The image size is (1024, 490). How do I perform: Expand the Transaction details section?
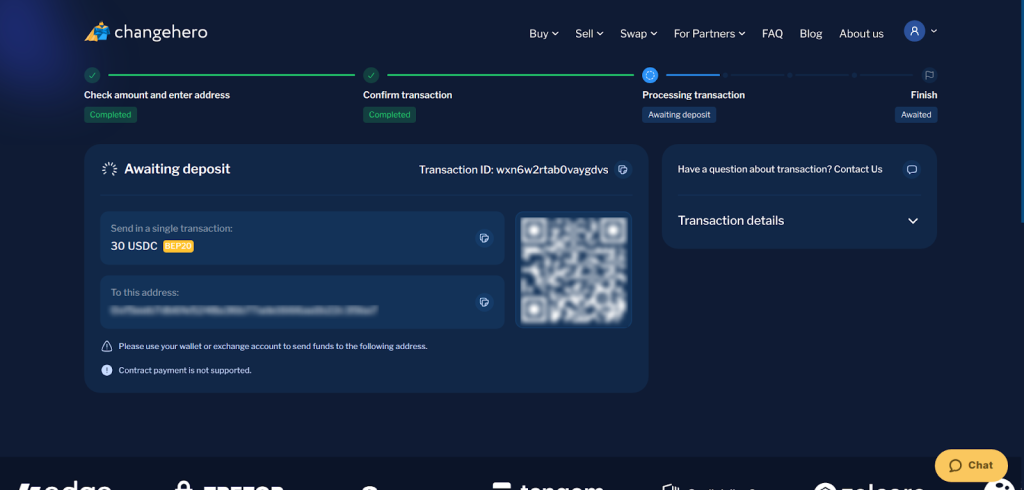point(912,221)
